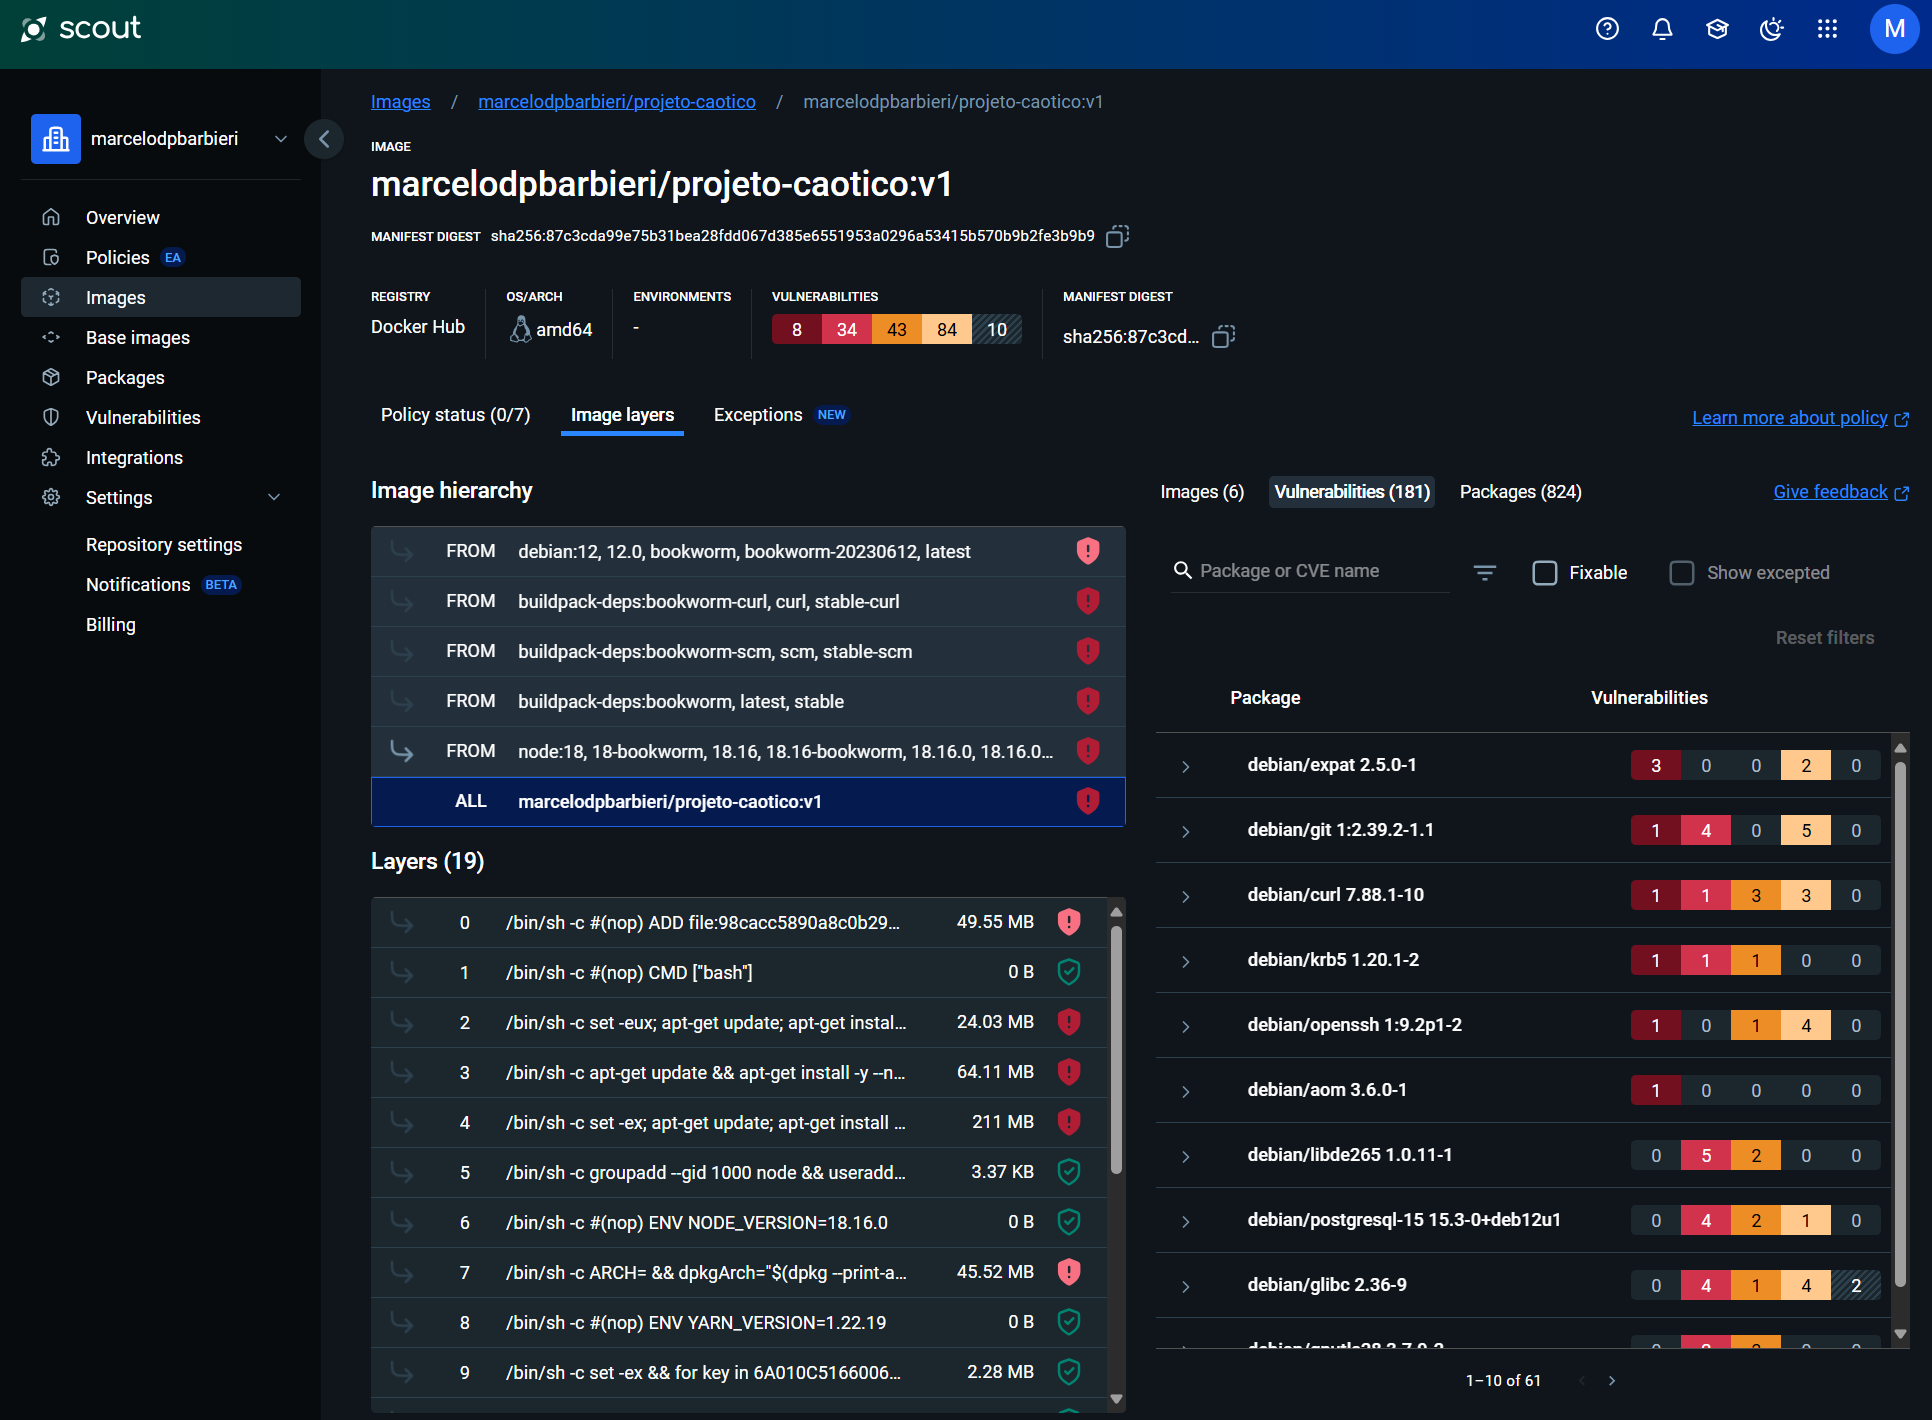Expand the debian/curl 7.88.1-10 row
The width and height of the screenshot is (1932, 1420).
click(1186, 896)
